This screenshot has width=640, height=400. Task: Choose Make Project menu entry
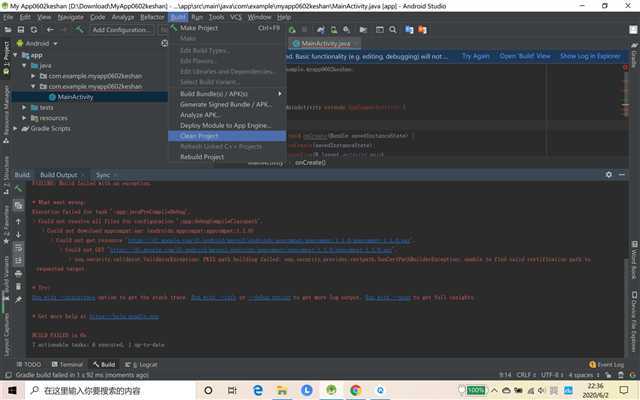tap(227, 28)
